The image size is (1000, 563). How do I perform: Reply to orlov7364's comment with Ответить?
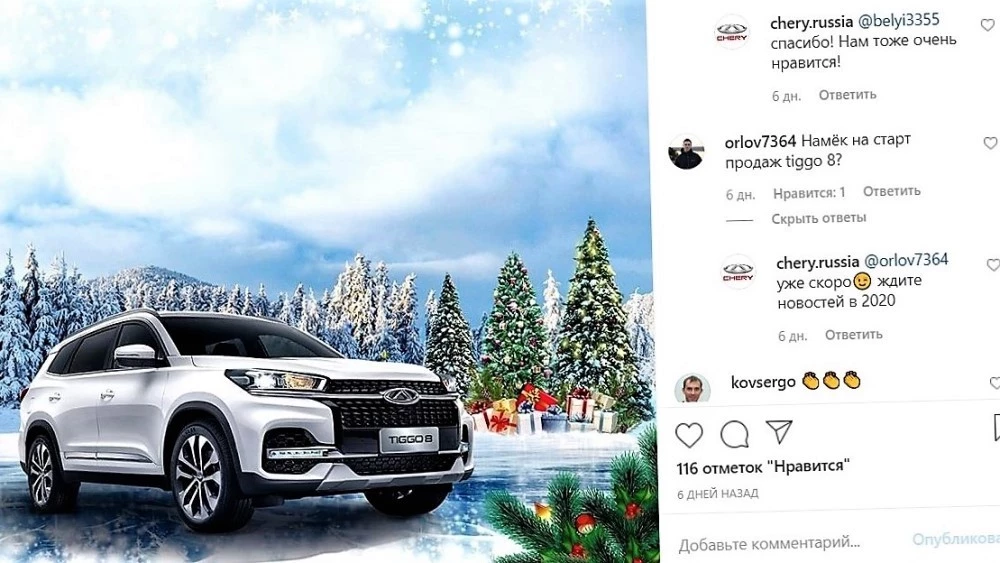tap(892, 191)
